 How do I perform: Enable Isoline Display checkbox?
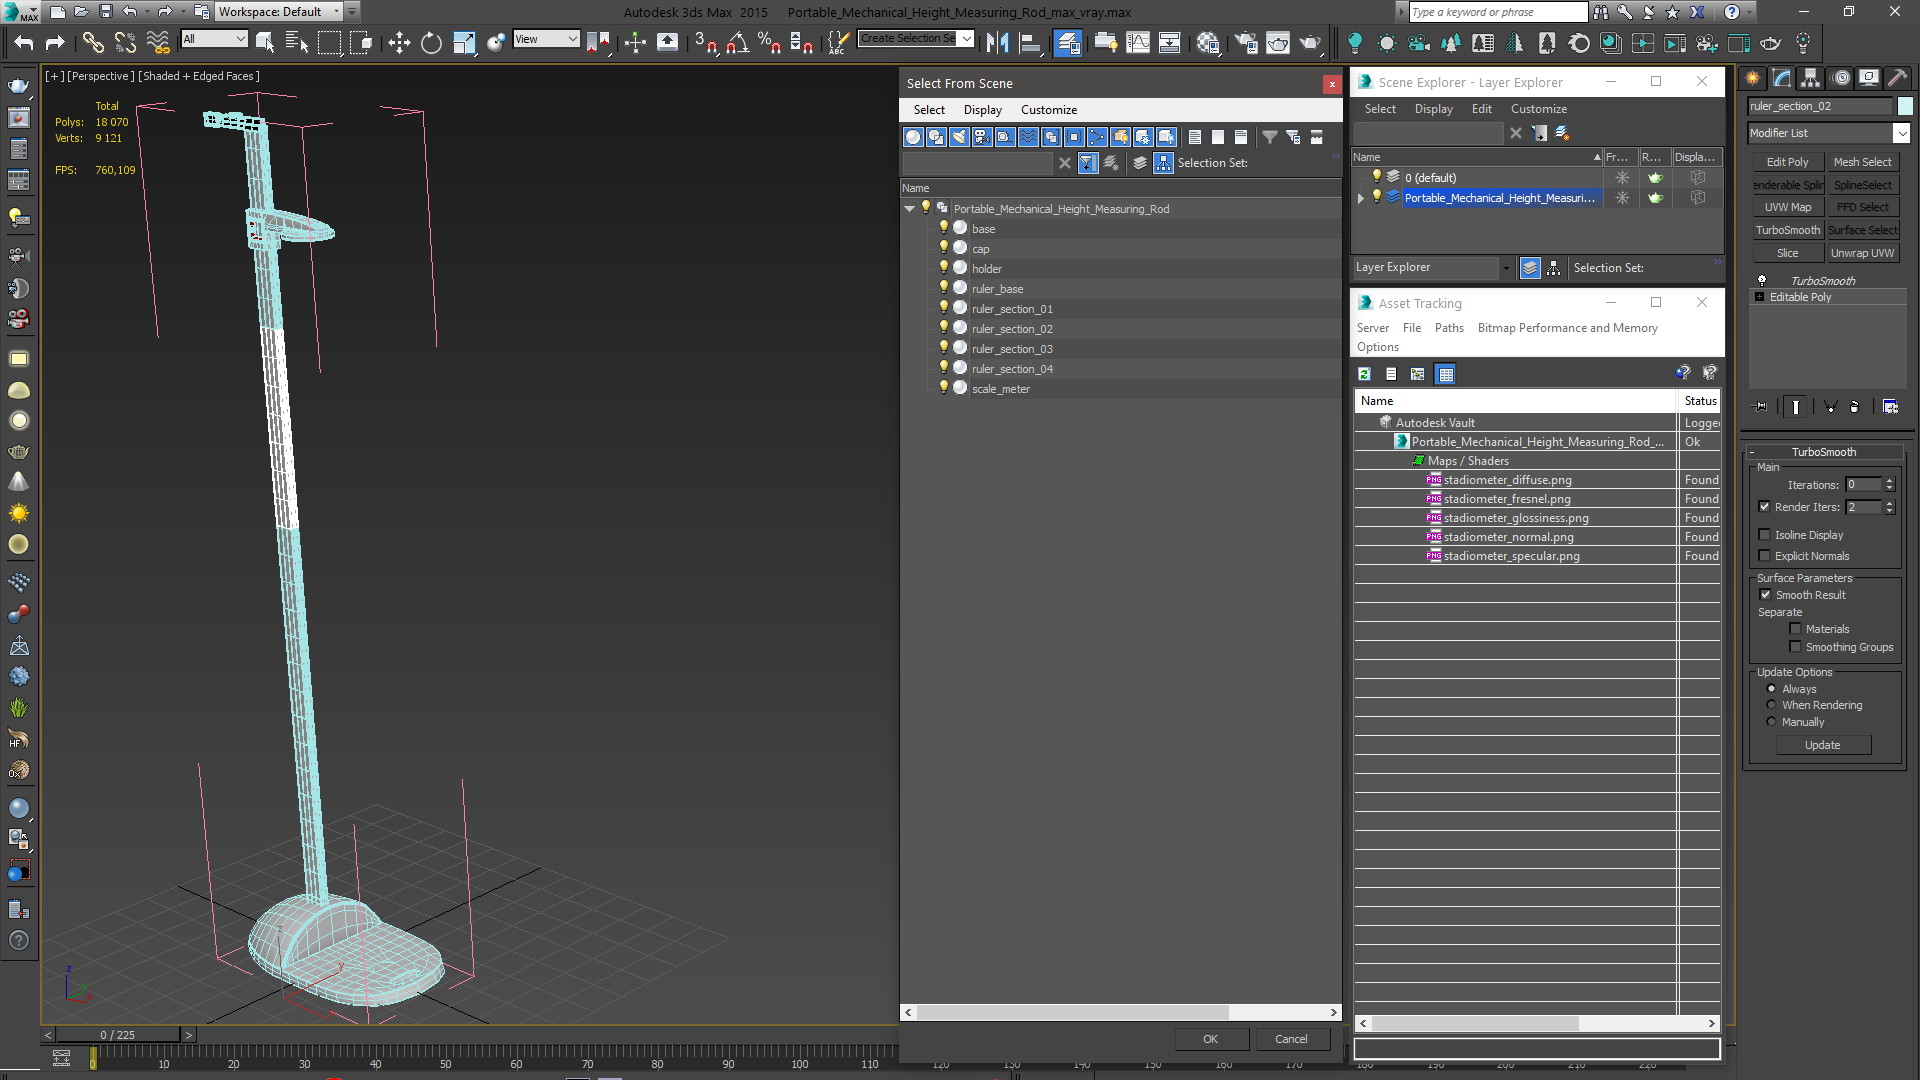tap(1765, 535)
